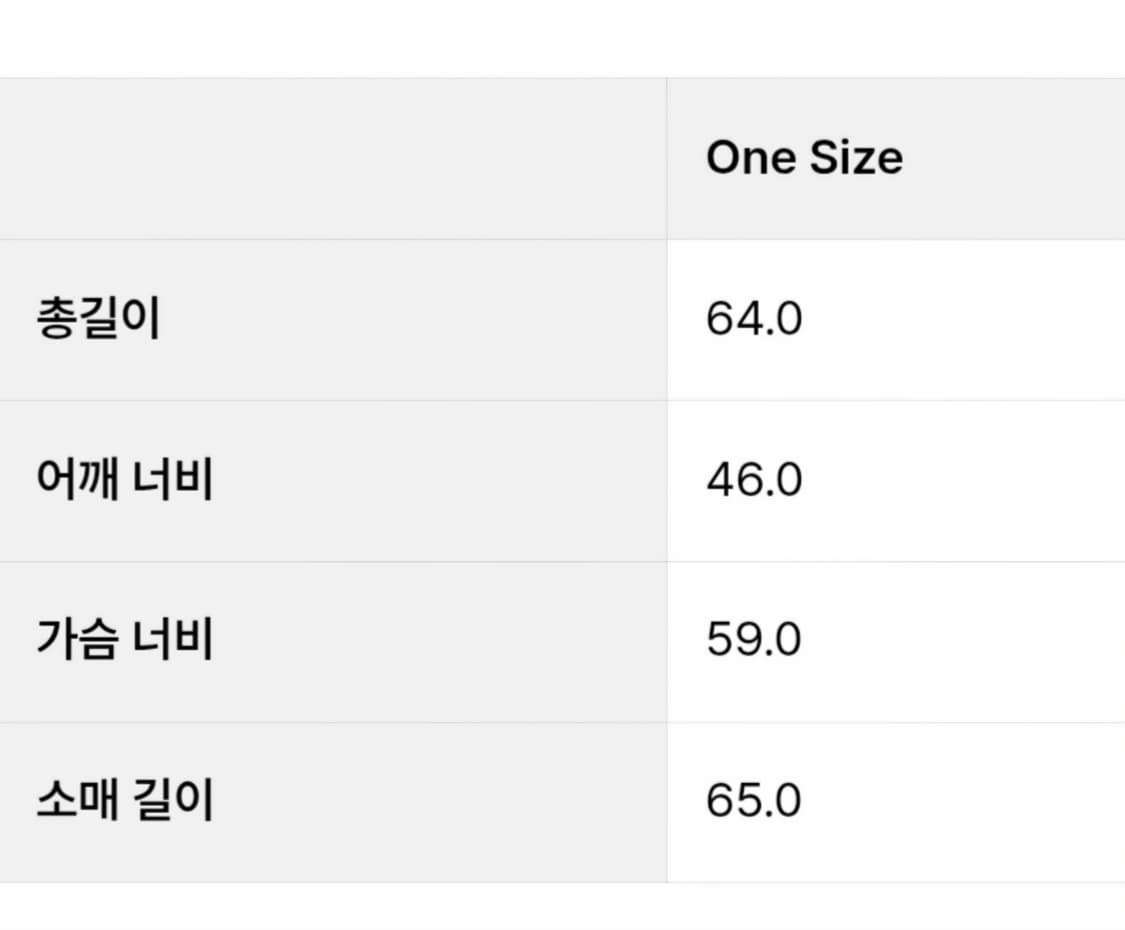Viewport: 1125px width, 930px height.
Task: Tap the value beside 가슴 너비
Action: [x=754, y=641]
